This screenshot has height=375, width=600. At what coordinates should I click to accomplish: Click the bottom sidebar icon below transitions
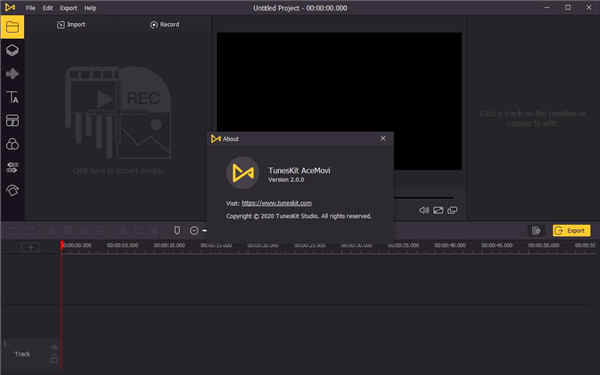[12, 191]
